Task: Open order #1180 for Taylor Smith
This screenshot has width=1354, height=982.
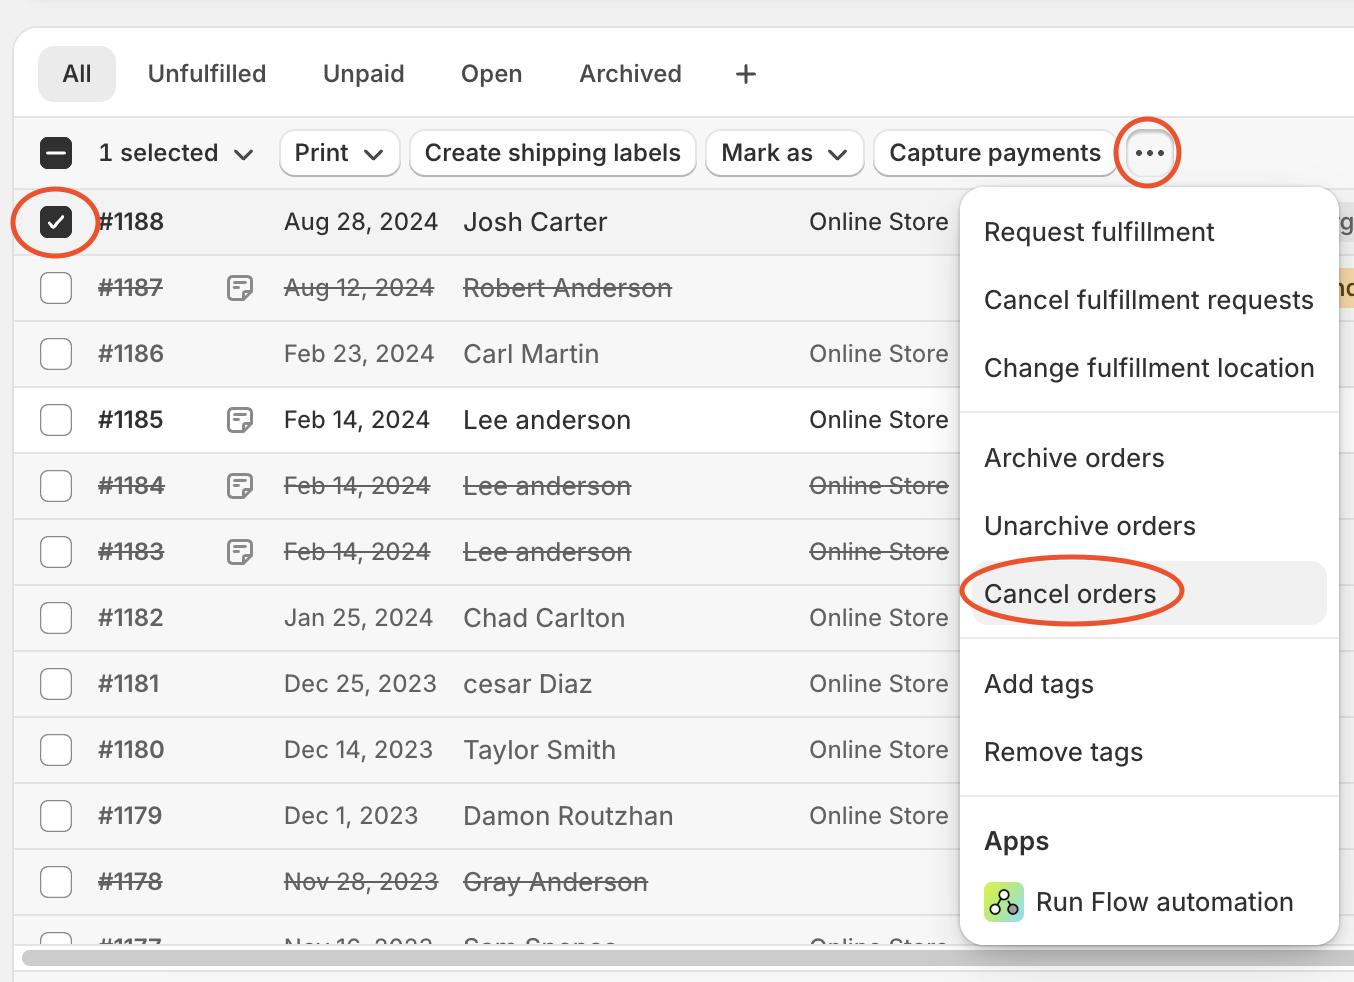Action: (131, 750)
